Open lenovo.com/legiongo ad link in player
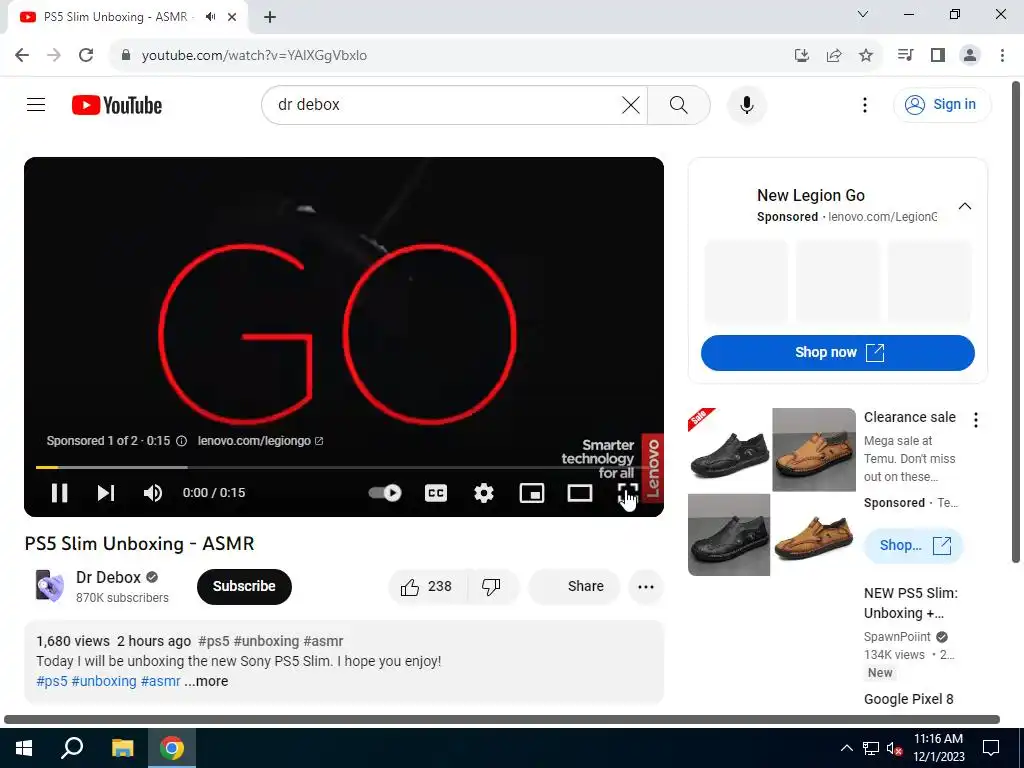The width and height of the screenshot is (1024, 768). point(261,441)
